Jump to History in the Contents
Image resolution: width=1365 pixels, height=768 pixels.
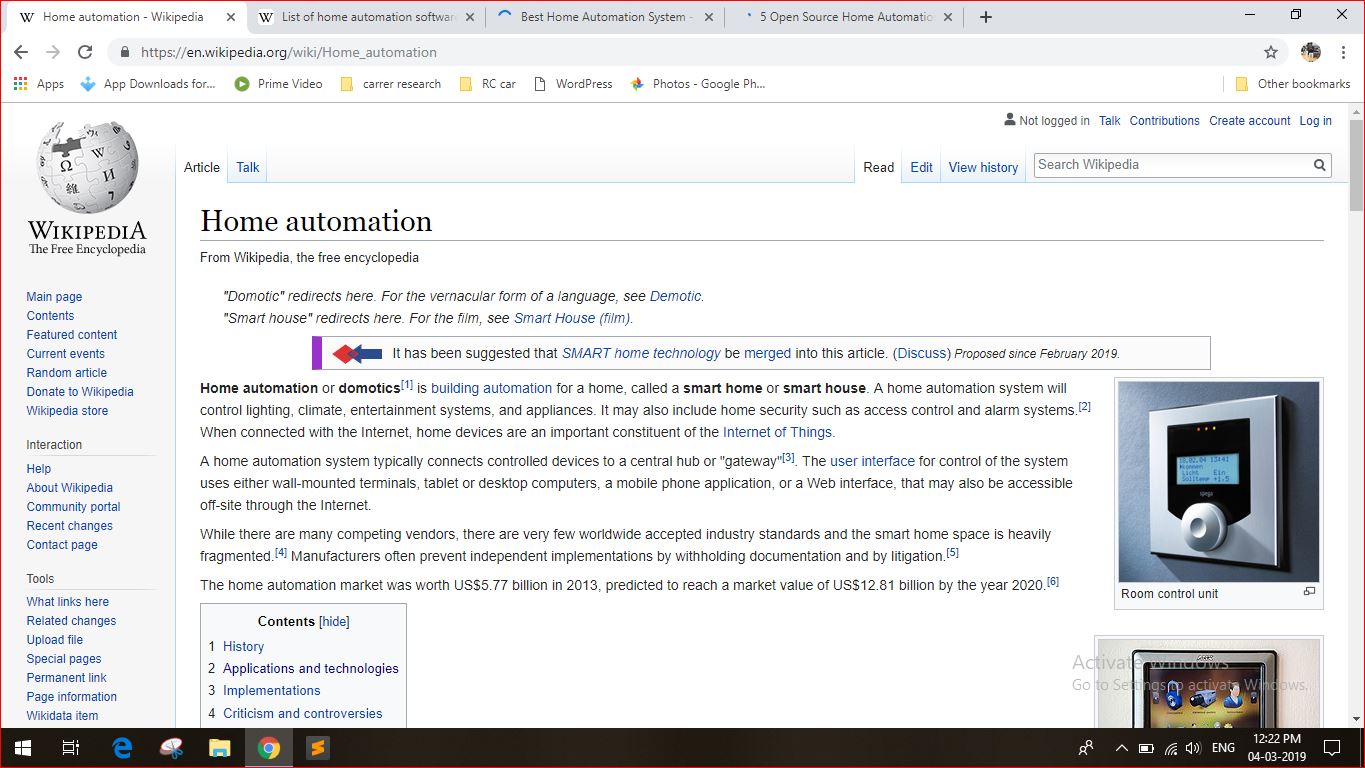(x=243, y=646)
